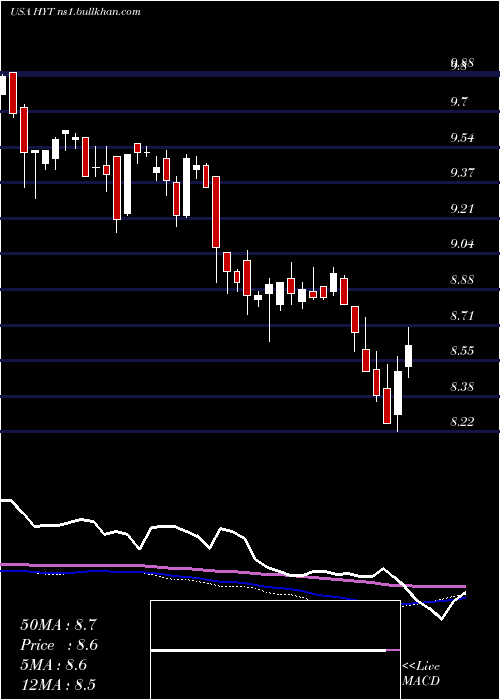This screenshot has height=700, width=500.
Task: Click the Price : 8.6 readout
Action: (59, 645)
